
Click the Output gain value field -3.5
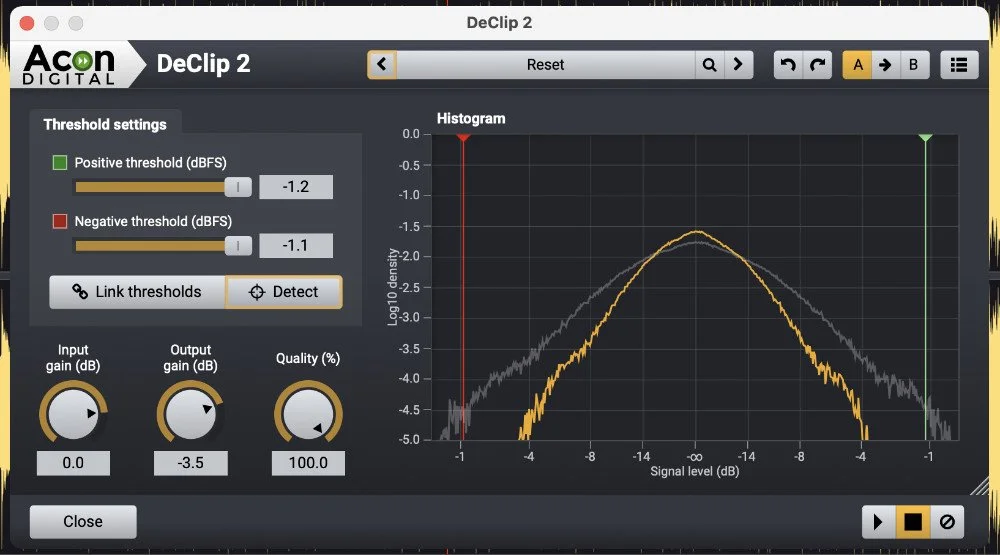pyautogui.click(x=191, y=463)
